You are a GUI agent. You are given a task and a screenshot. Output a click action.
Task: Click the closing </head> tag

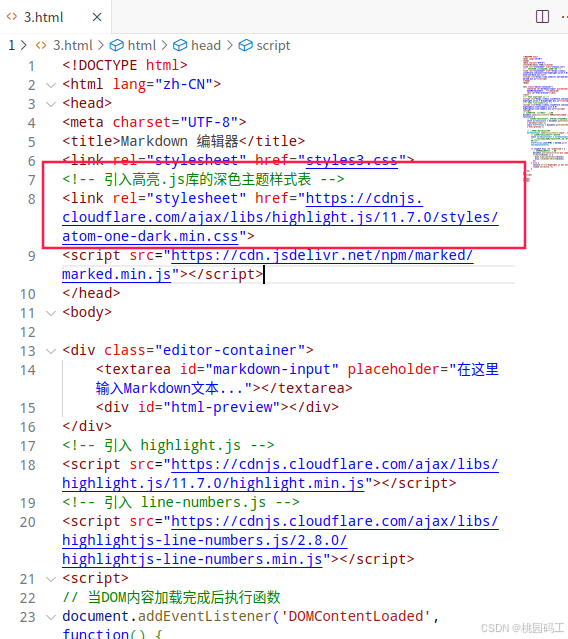click(x=91, y=293)
